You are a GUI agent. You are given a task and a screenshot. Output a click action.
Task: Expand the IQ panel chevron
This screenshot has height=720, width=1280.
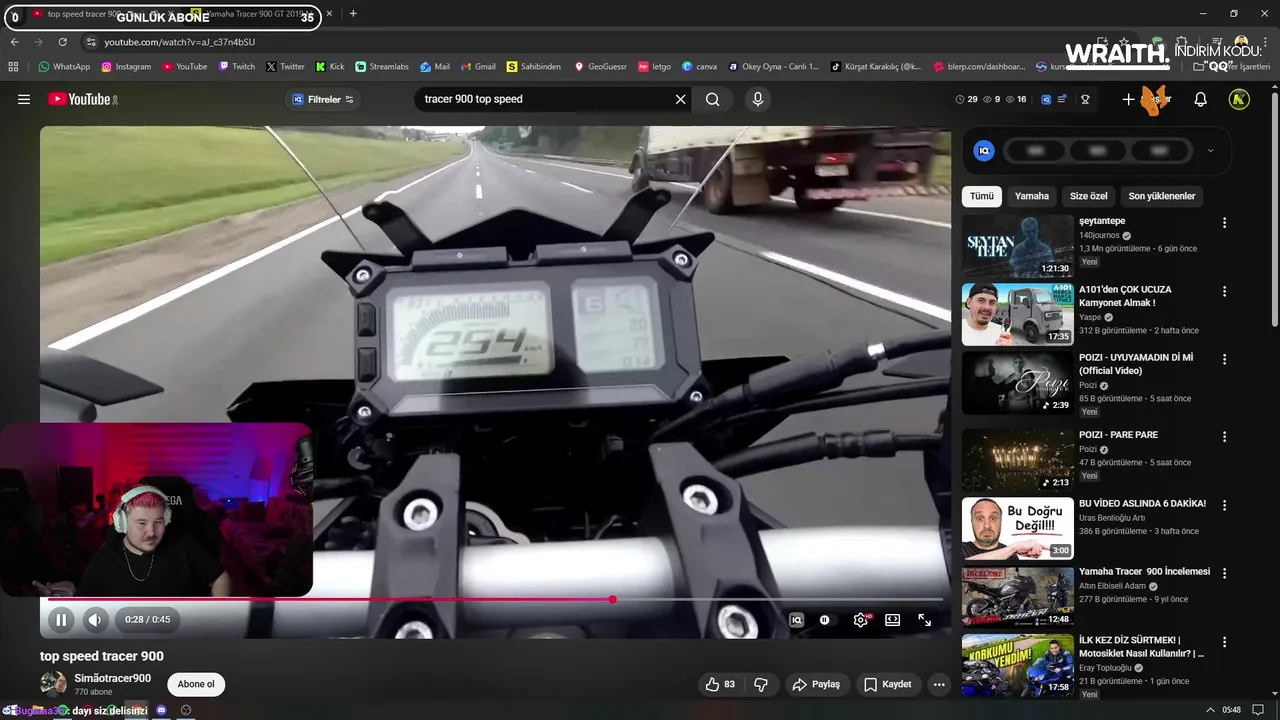1210,151
